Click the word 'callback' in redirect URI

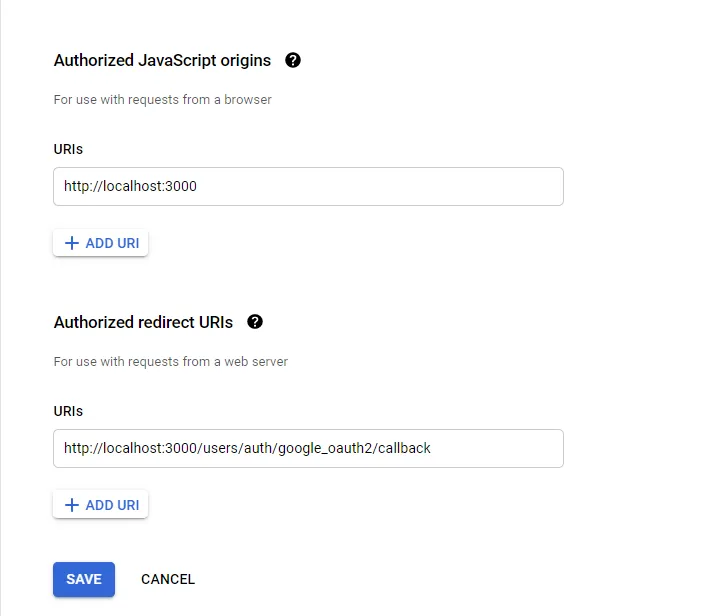(404, 449)
